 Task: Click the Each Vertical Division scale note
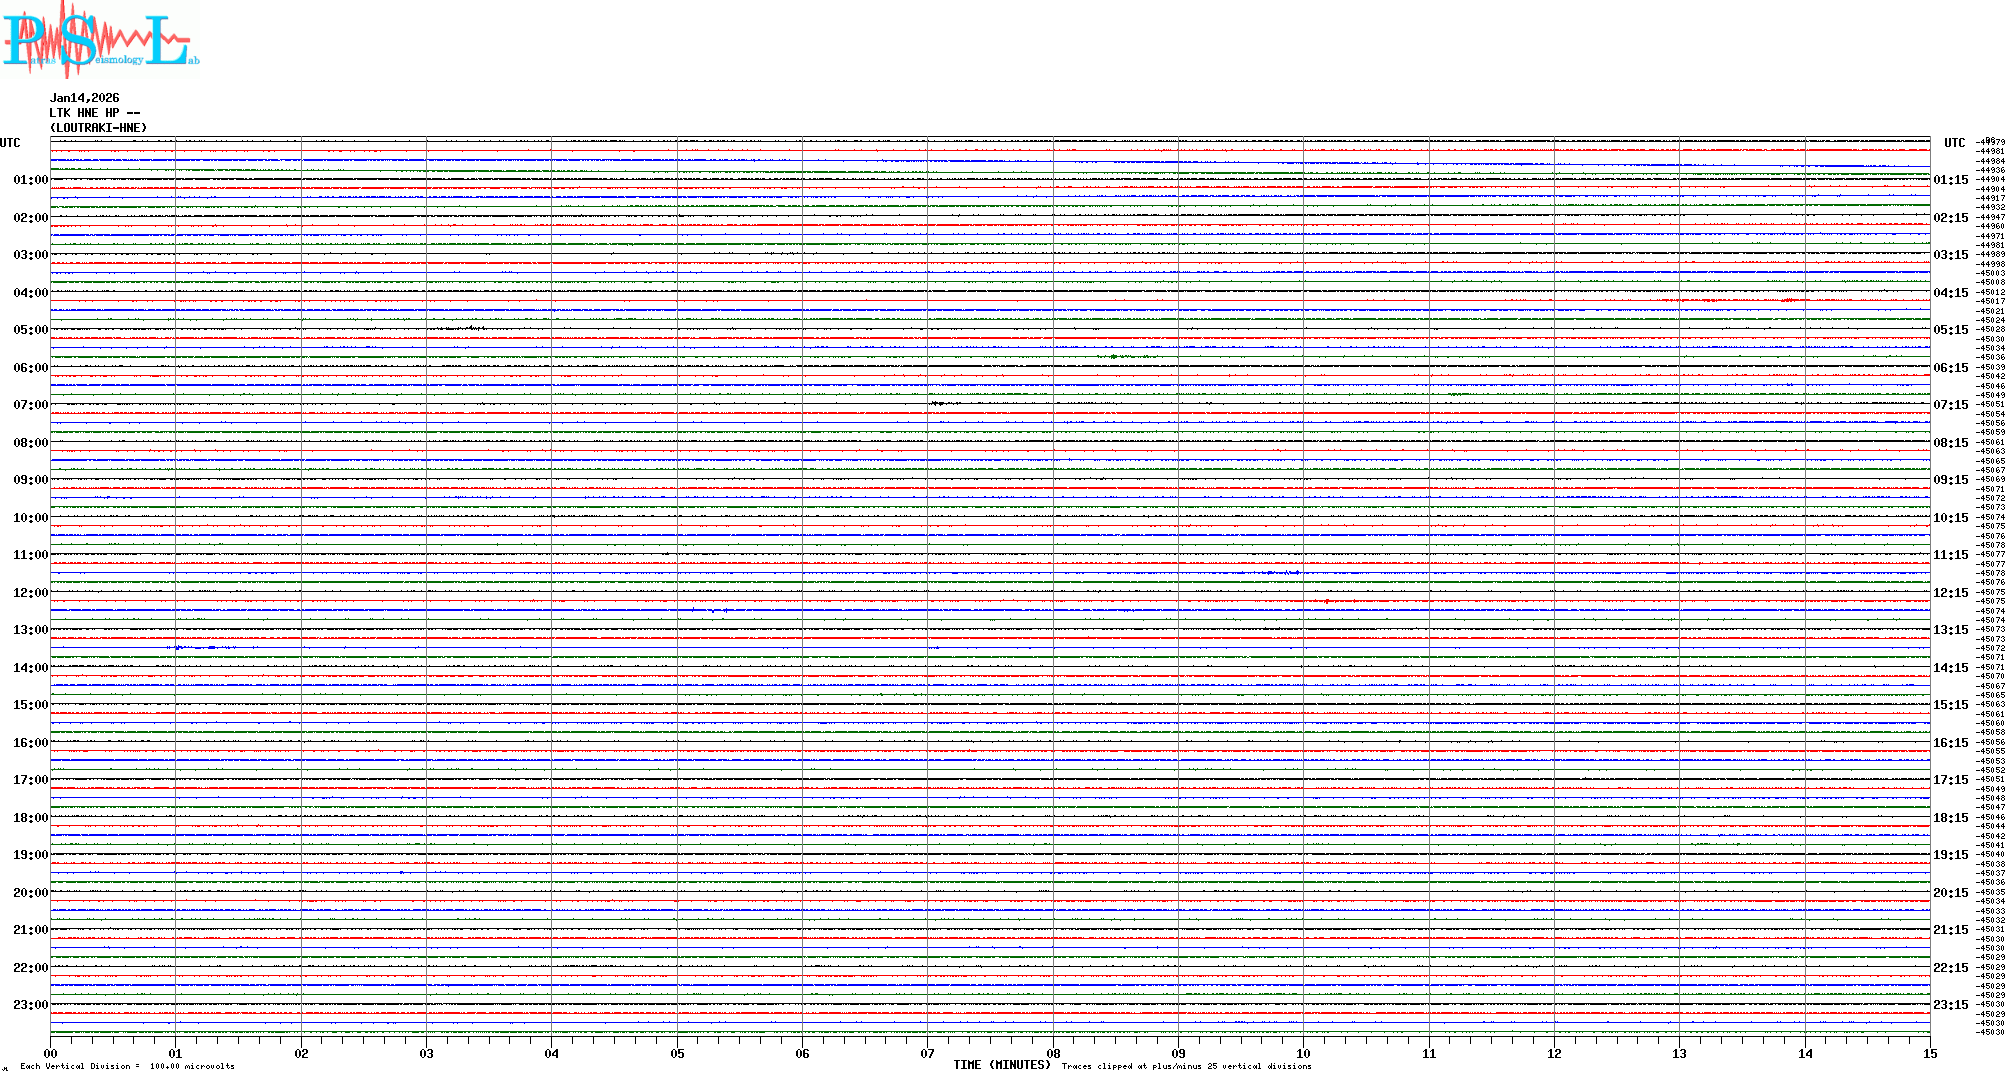pos(127,1066)
